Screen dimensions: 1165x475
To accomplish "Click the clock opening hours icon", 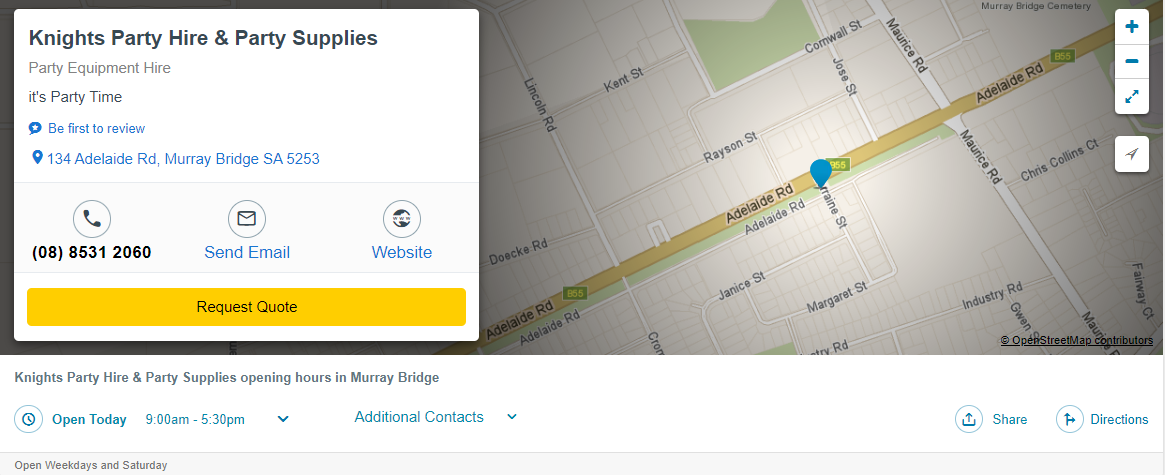I will pyautogui.click(x=29, y=419).
